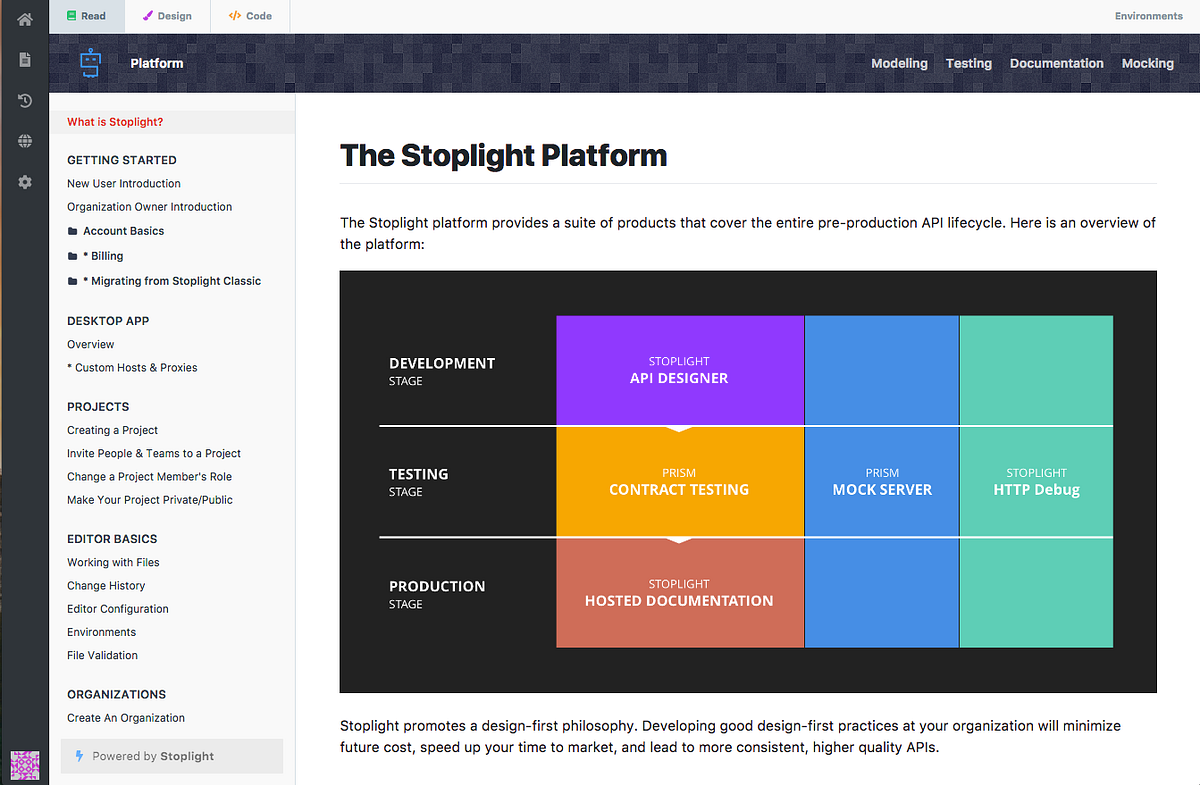This screenshot has width=1200, height=785.
Task: Click the globe icon in the left rail
Action: tap(24, 141)
